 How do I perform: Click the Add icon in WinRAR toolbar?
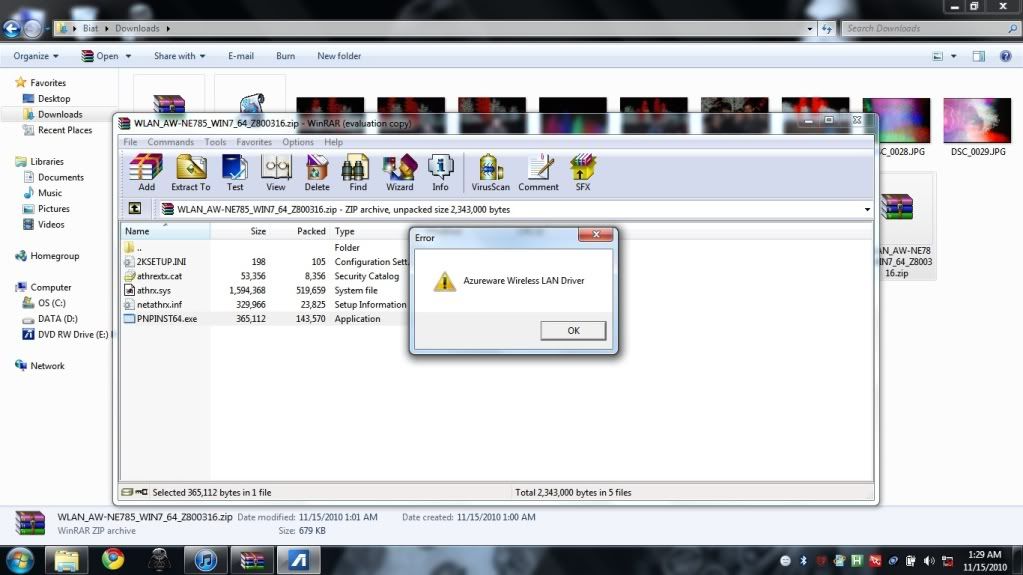tap(146, 172)
